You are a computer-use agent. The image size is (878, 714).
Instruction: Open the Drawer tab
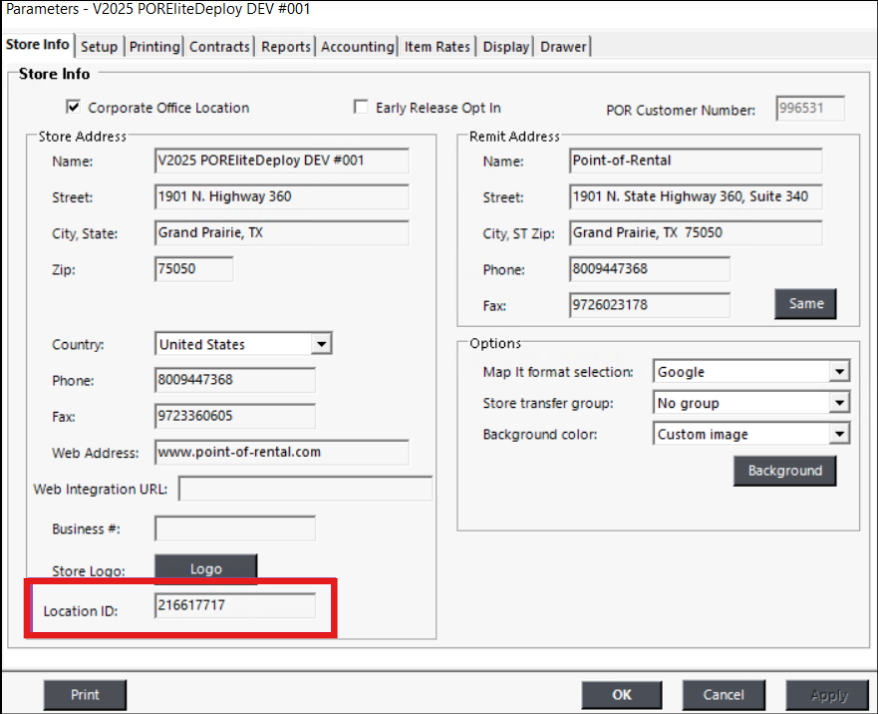564,46
